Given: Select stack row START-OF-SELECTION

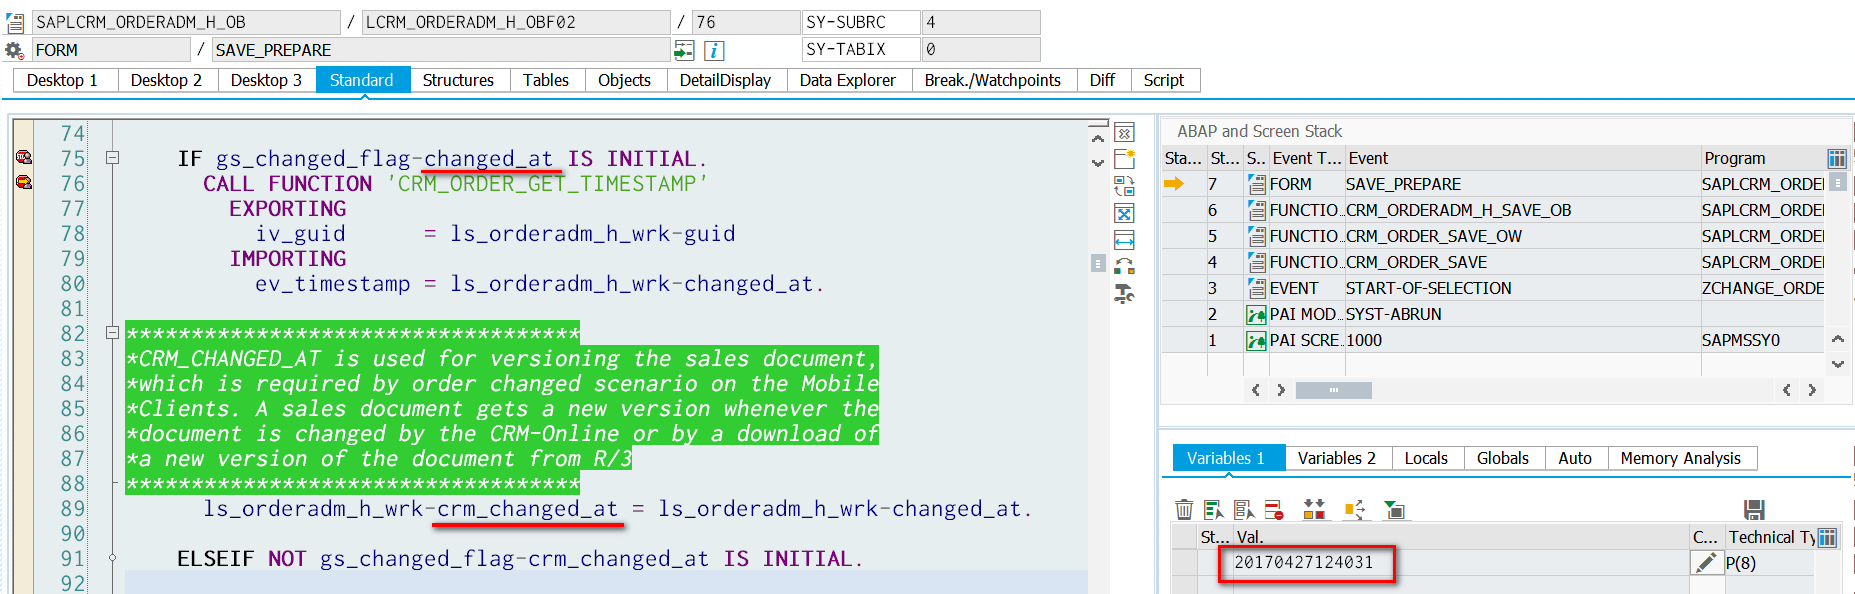Looking at the screenshot, I should (1496, 288).
